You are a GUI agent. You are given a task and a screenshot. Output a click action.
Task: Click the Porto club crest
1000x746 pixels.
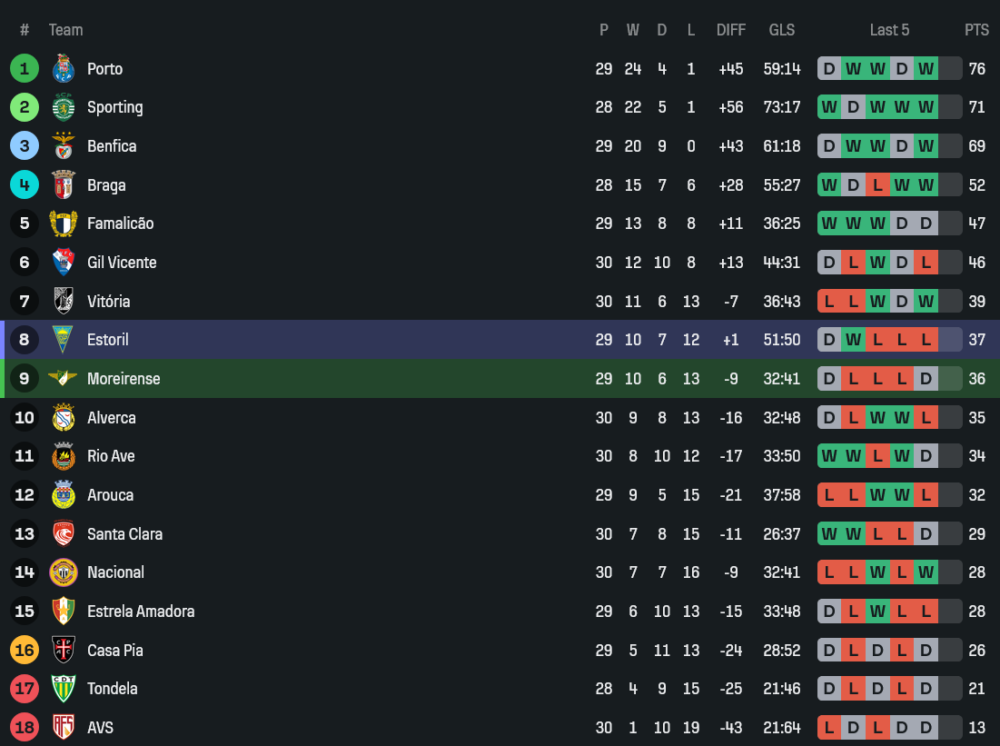(x=64, y=69)
